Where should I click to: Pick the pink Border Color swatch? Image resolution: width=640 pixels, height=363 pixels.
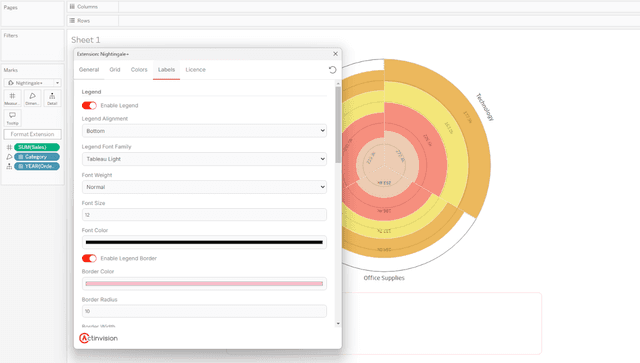point(204,283)
